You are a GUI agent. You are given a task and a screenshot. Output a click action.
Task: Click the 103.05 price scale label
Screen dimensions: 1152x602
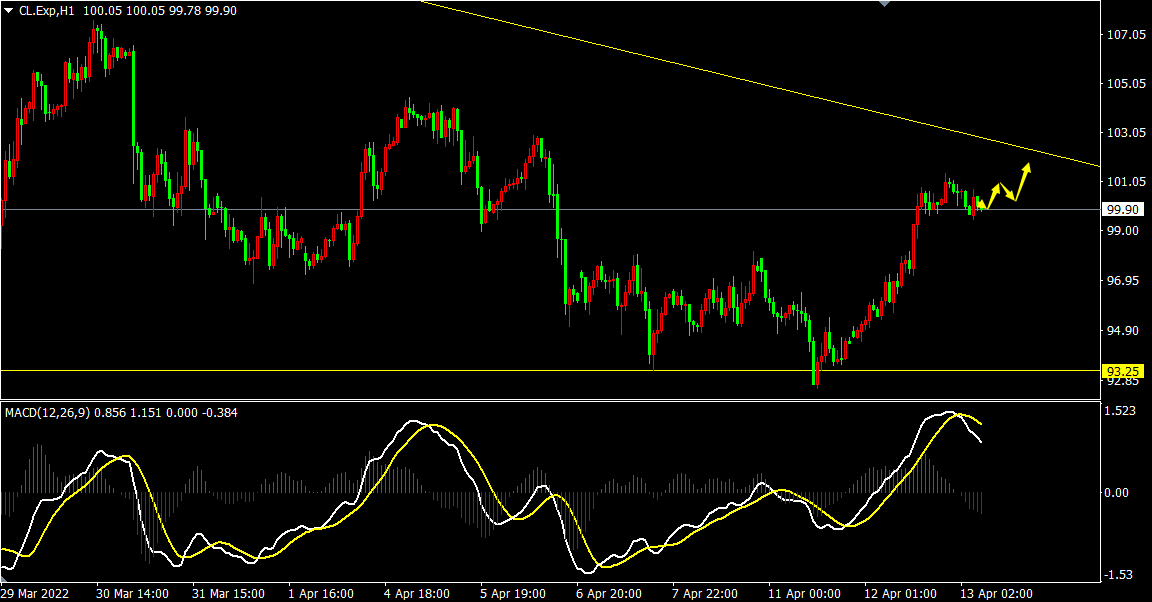click(x=1126, y=133)
